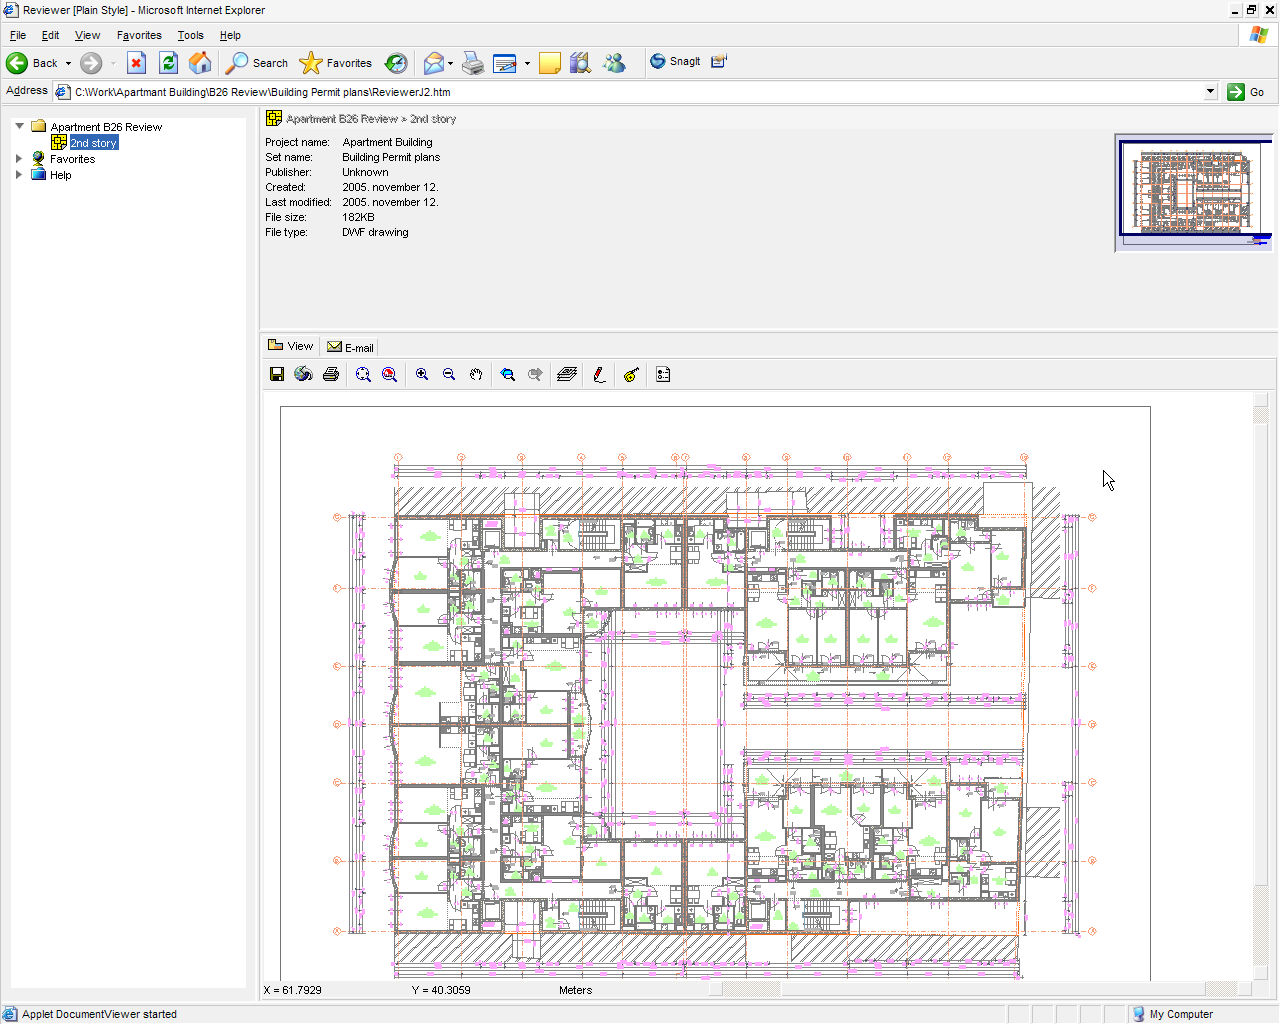Open the Tools menu
Viewport: 1280px width, 1024px height.
pyautogui.click(x=190, y=35)
